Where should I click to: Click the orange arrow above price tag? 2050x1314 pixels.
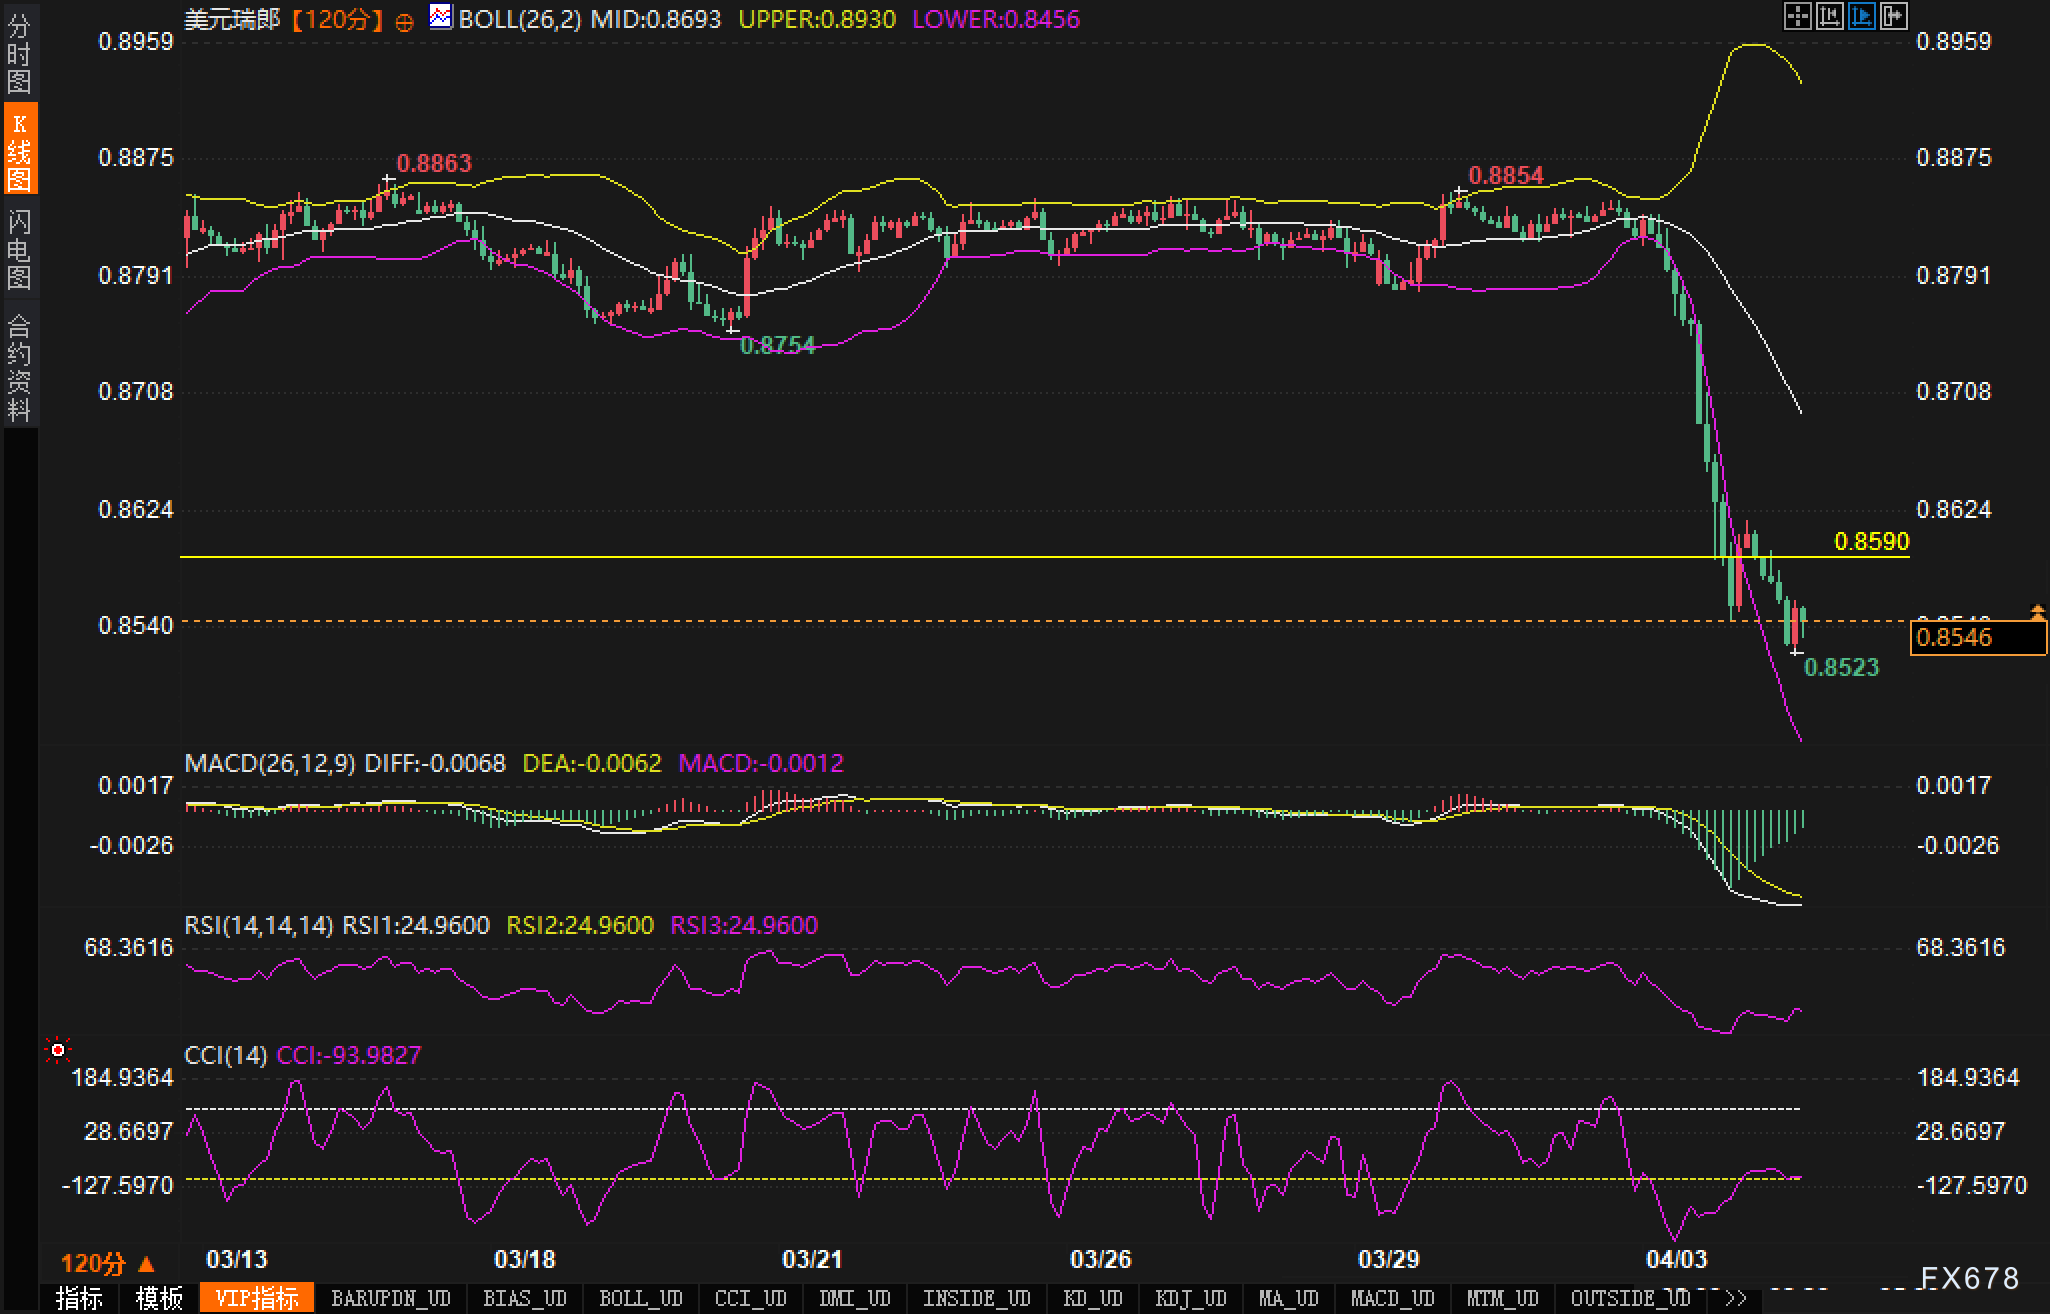pyautogui.click(x=2037, y=610)
